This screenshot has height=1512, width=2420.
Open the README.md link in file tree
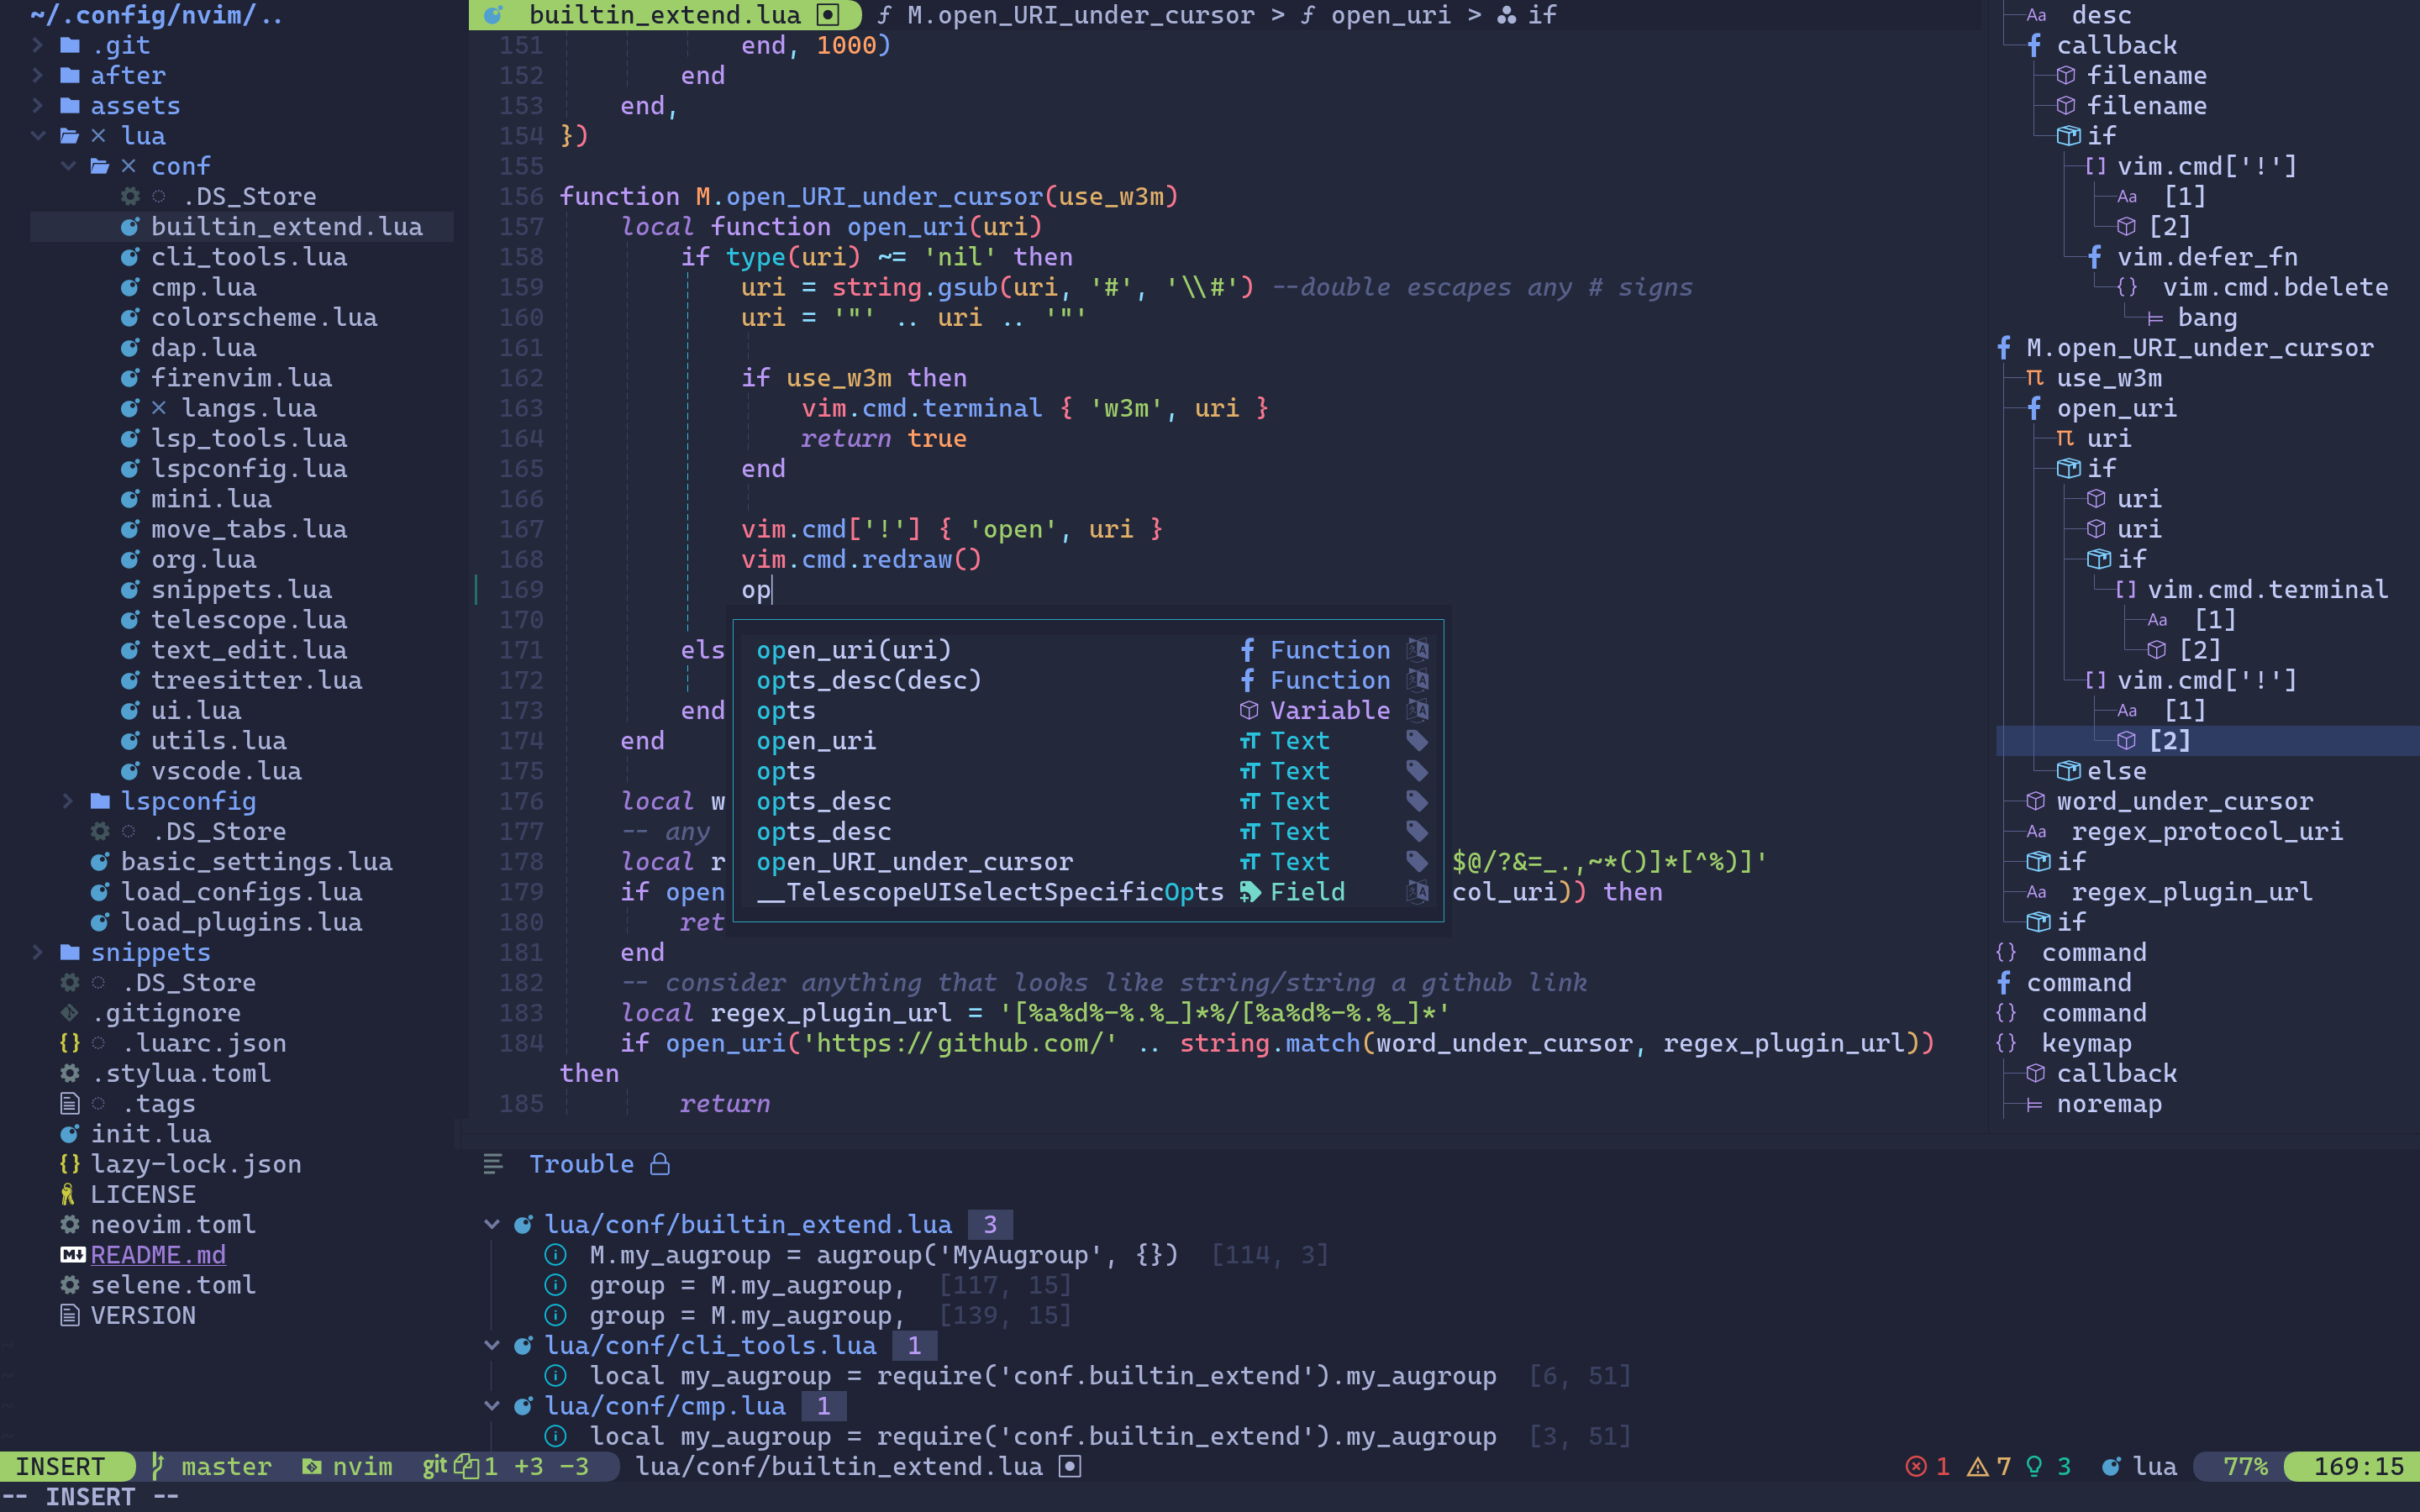(x=158, y=1255)
